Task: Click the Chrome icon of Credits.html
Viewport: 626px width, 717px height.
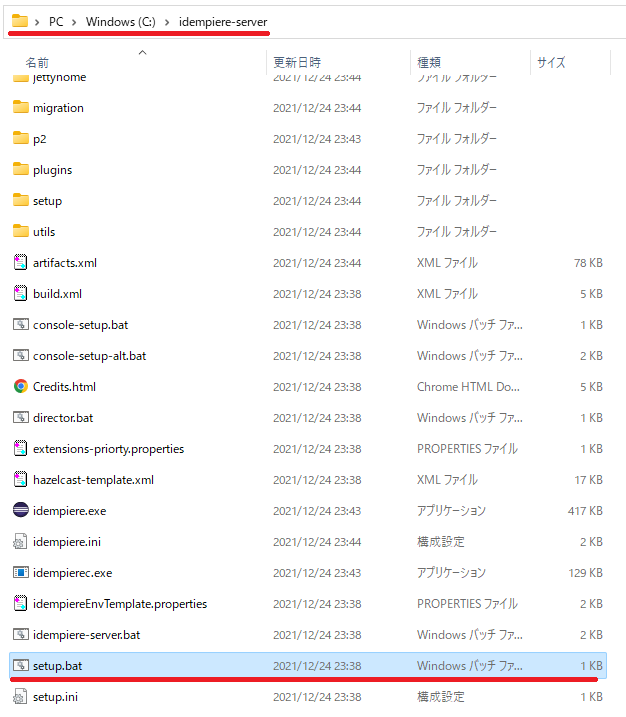Action: point(21,386)
